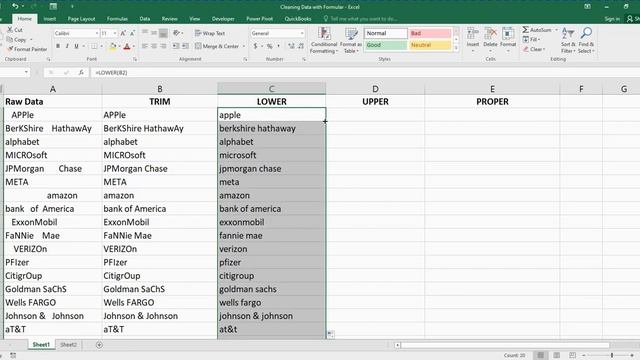Open the General number format dropdown

(x=302, y=33)
